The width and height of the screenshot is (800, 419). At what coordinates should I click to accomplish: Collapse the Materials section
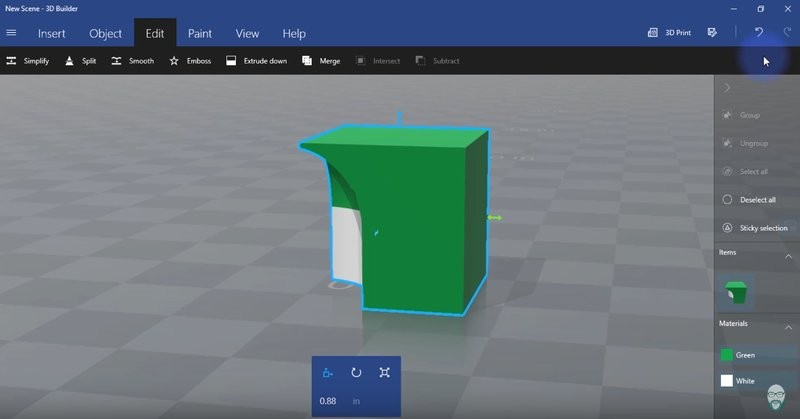(787, 325)
